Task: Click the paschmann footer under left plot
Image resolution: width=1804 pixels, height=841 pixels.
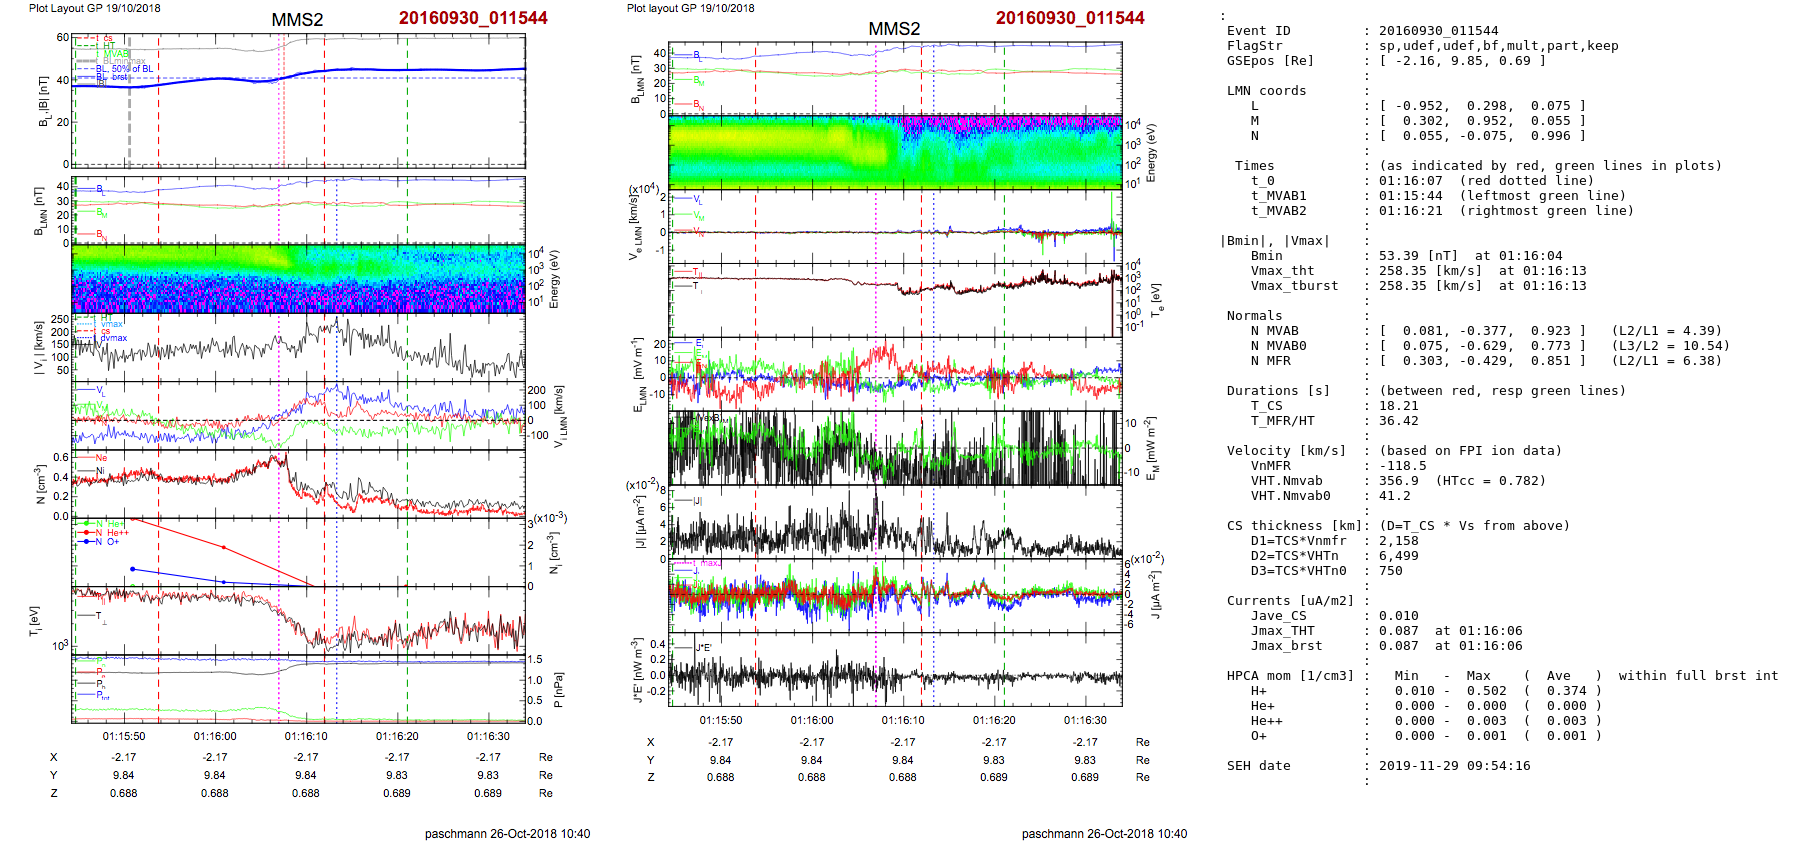Action: pyautogui.click(x=507, y=834)
